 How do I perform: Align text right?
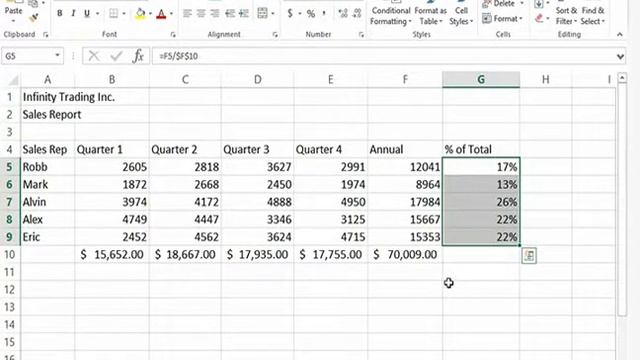(x=214, y=13)
